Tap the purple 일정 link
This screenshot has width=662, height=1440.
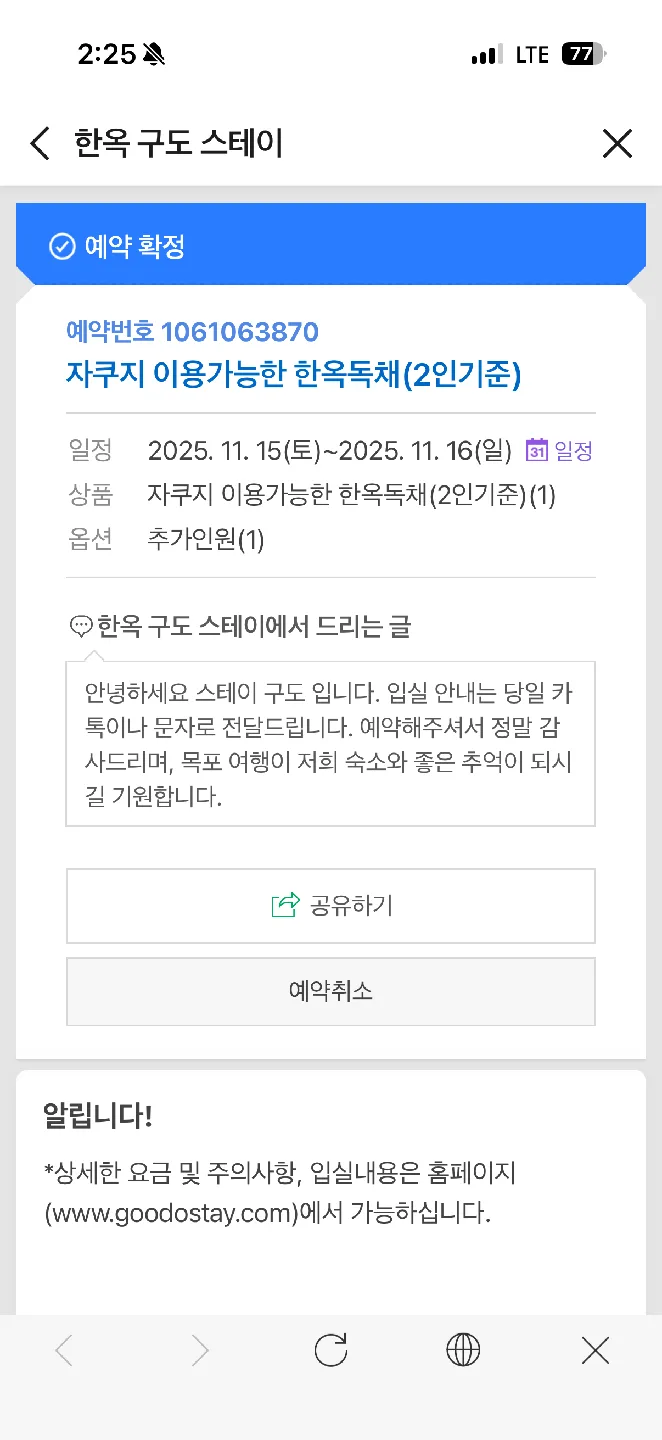[x=574, y=451]
